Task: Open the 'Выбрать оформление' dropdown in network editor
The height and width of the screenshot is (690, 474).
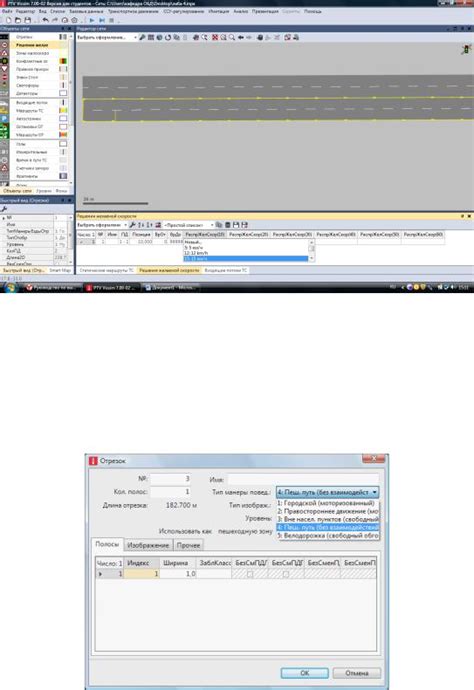Action: (107, 38)
